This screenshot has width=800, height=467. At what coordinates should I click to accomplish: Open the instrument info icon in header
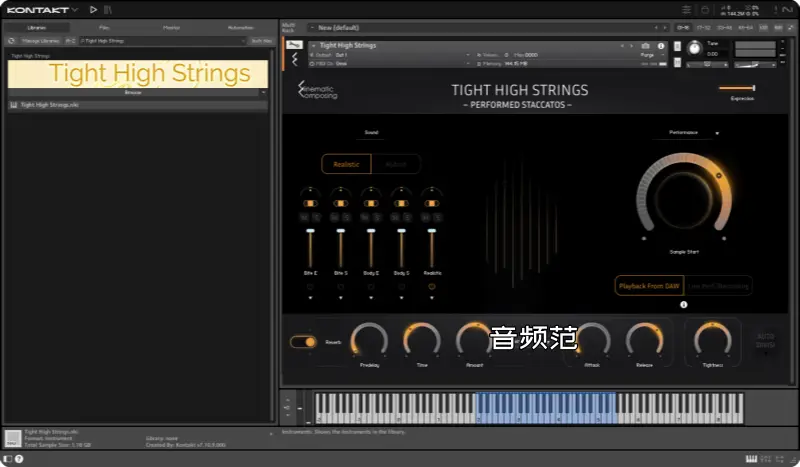coord(659,46)
